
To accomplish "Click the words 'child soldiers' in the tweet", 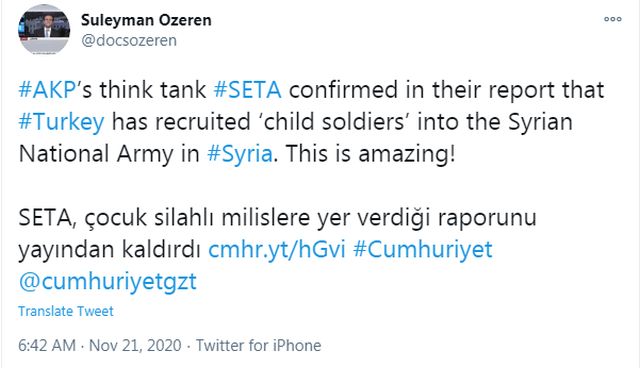I will (x=333, y=122).
